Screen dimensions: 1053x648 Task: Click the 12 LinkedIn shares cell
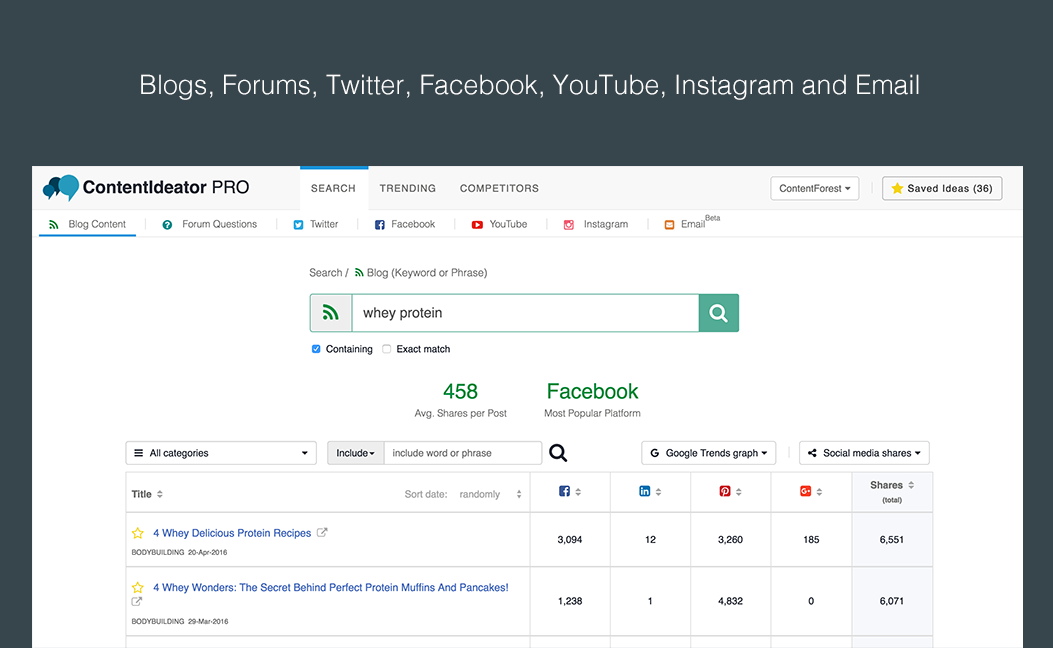[650, 539]
